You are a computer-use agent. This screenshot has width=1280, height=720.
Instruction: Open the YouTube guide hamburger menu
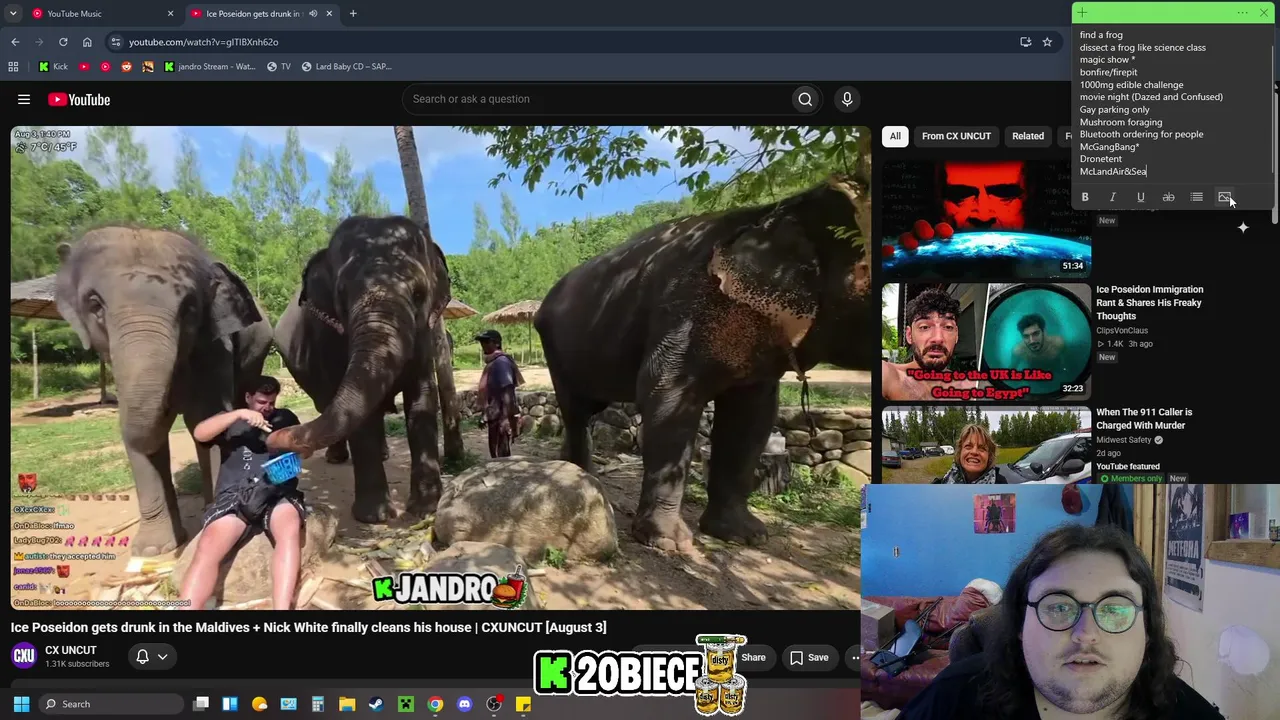24,99
